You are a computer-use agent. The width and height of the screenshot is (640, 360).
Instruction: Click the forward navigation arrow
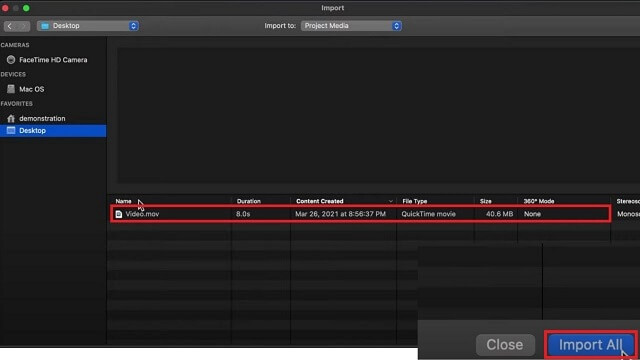pos(23,26)
